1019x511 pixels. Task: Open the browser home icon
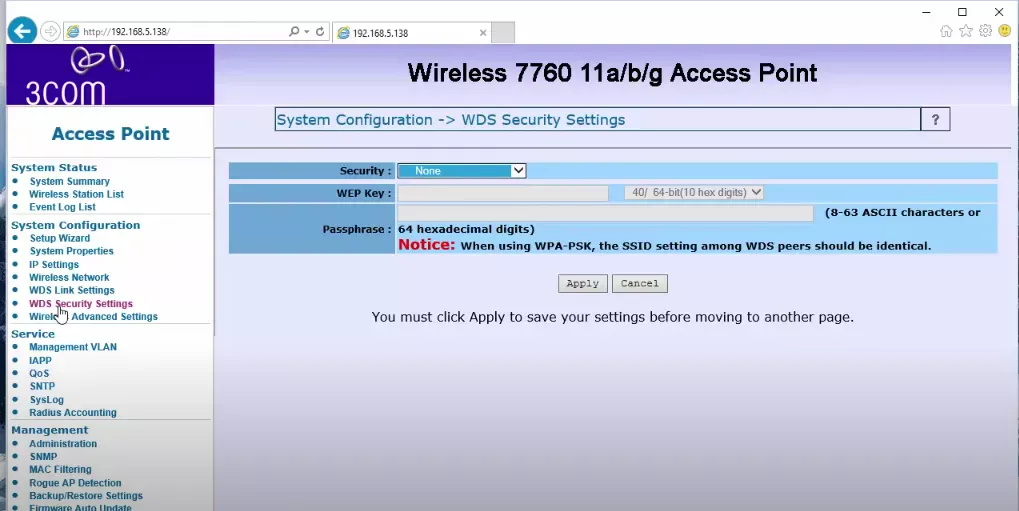(x=946, y=31)
